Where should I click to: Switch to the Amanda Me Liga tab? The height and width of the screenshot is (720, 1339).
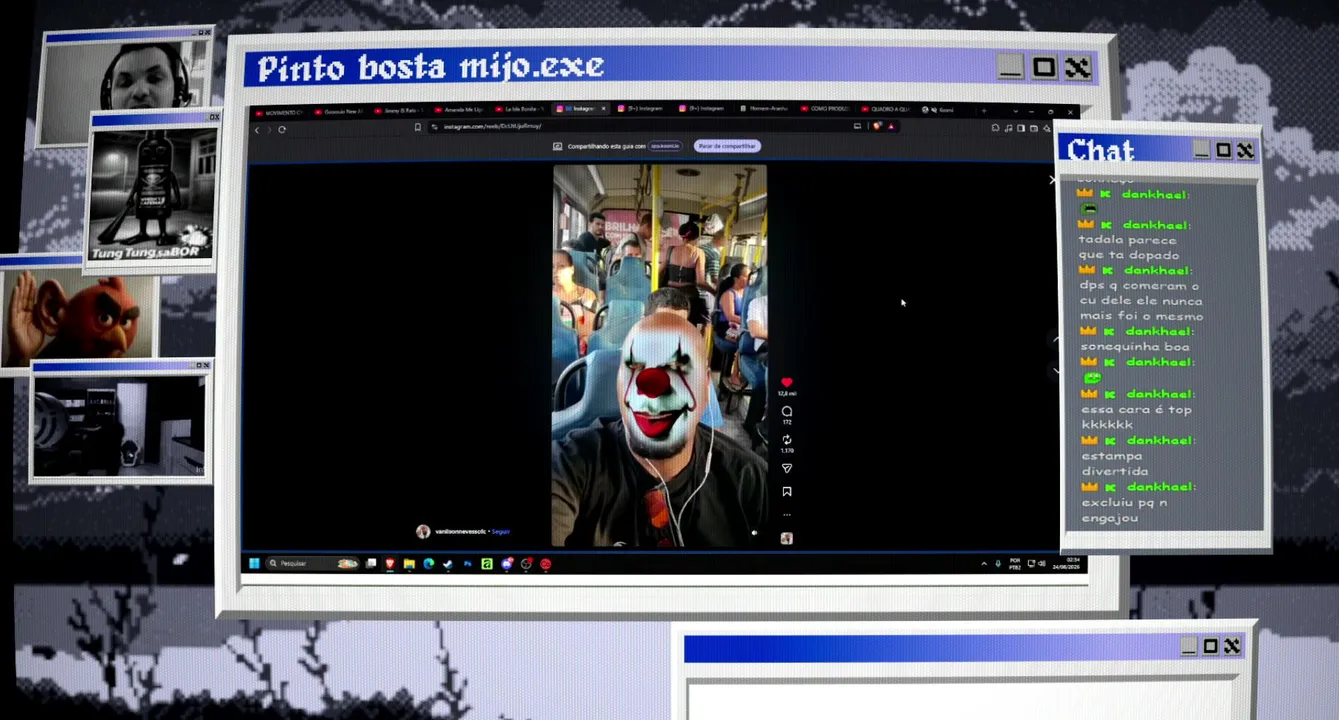coord(459,109)
